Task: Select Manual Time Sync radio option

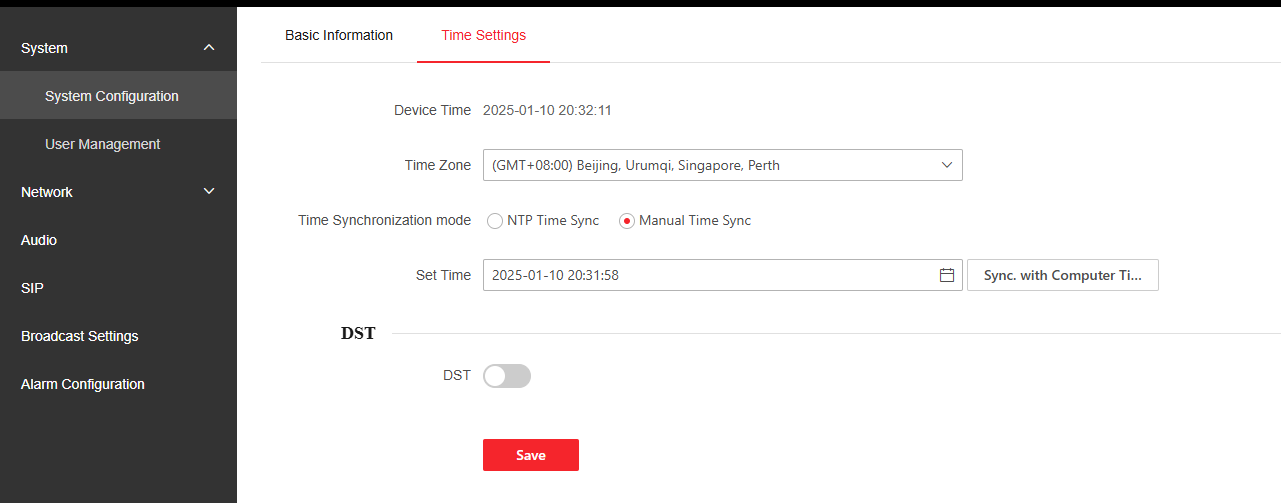Action: click(627, 221)
